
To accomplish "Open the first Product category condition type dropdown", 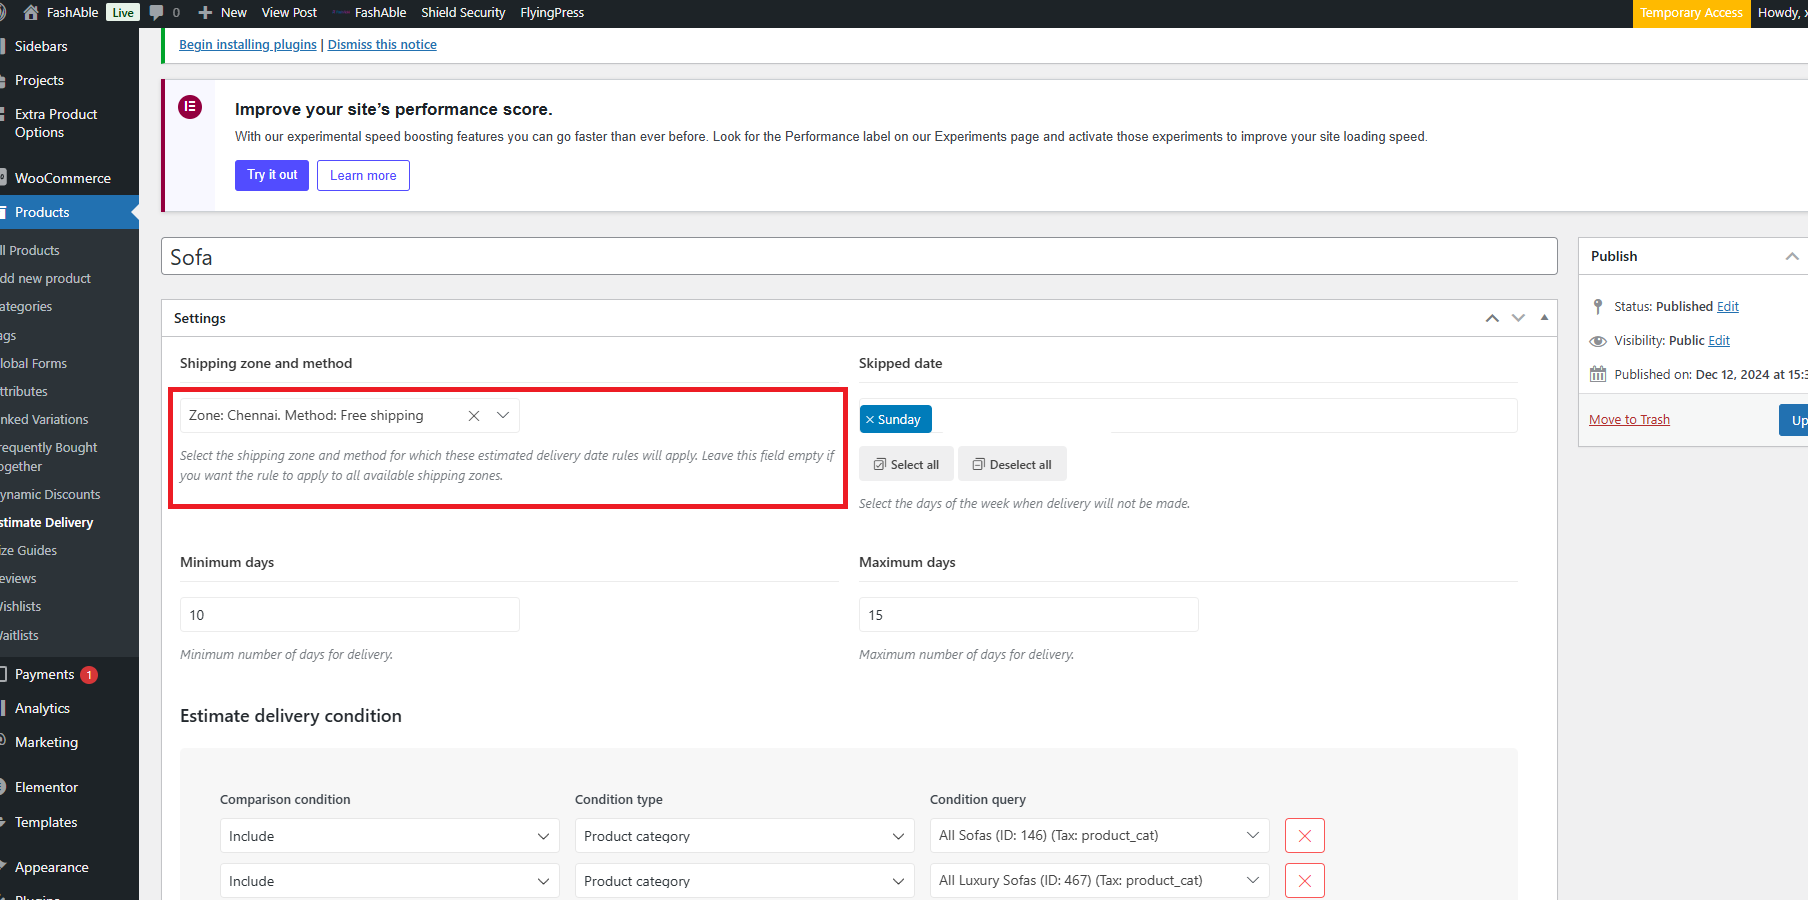I will point(744,836).
